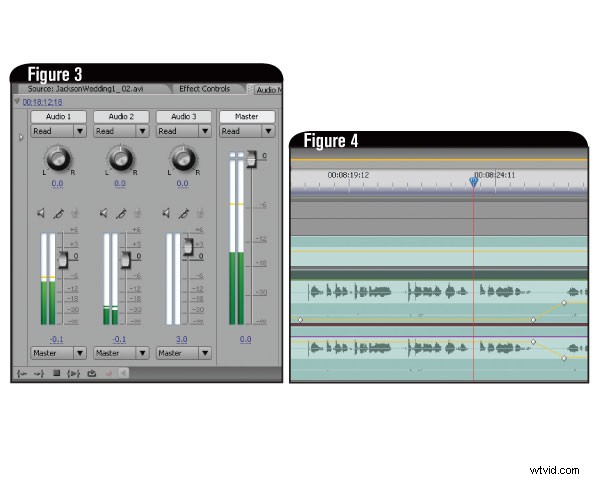Click the Audio 2 track name field

[x=121, y=116]
